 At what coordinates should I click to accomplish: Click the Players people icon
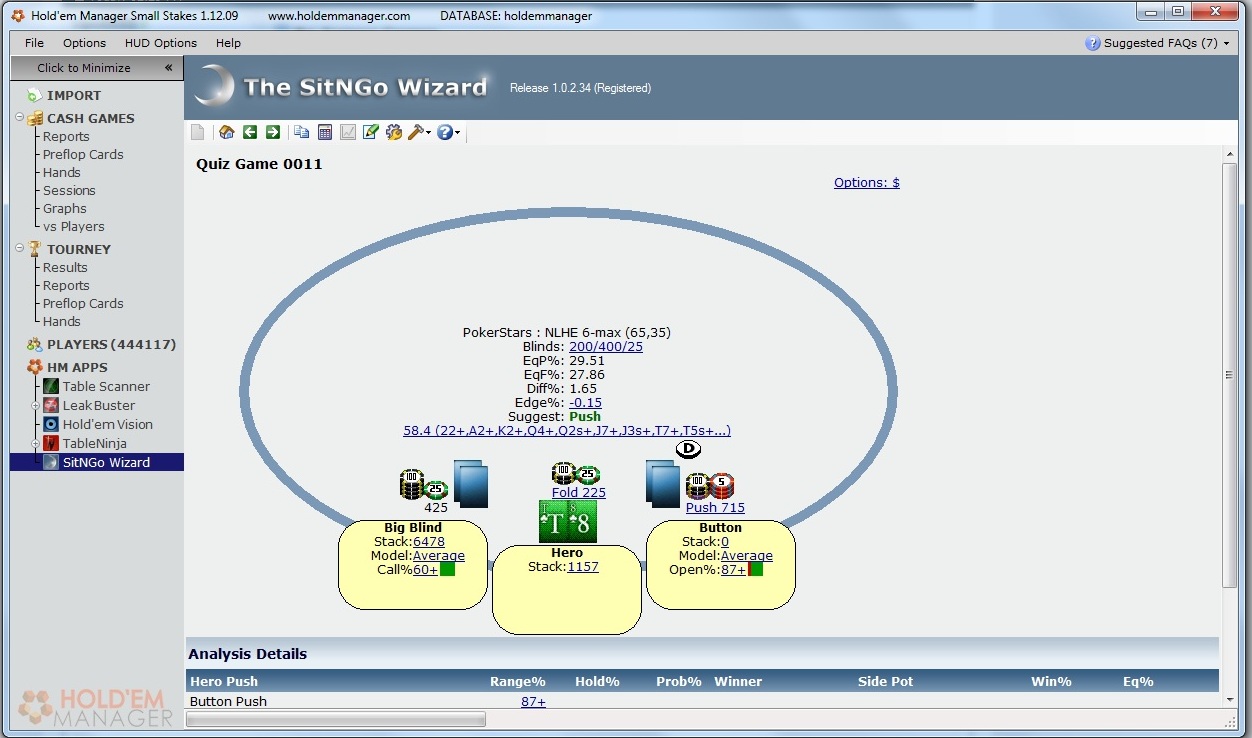[x=34, y=344]
